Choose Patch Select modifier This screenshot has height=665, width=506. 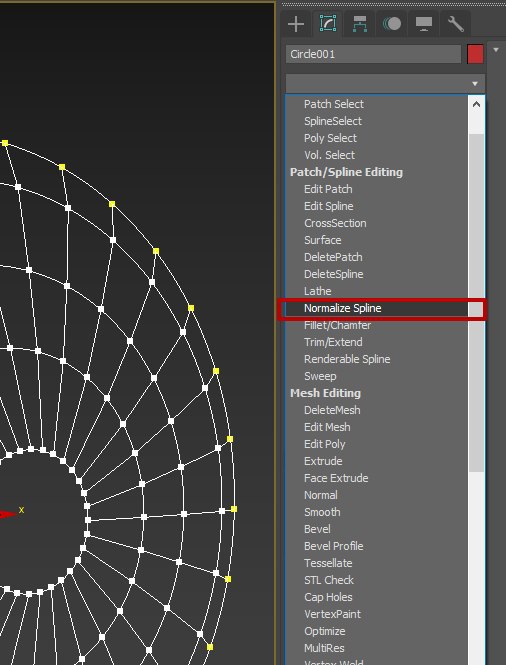click(x=334, y=104)
